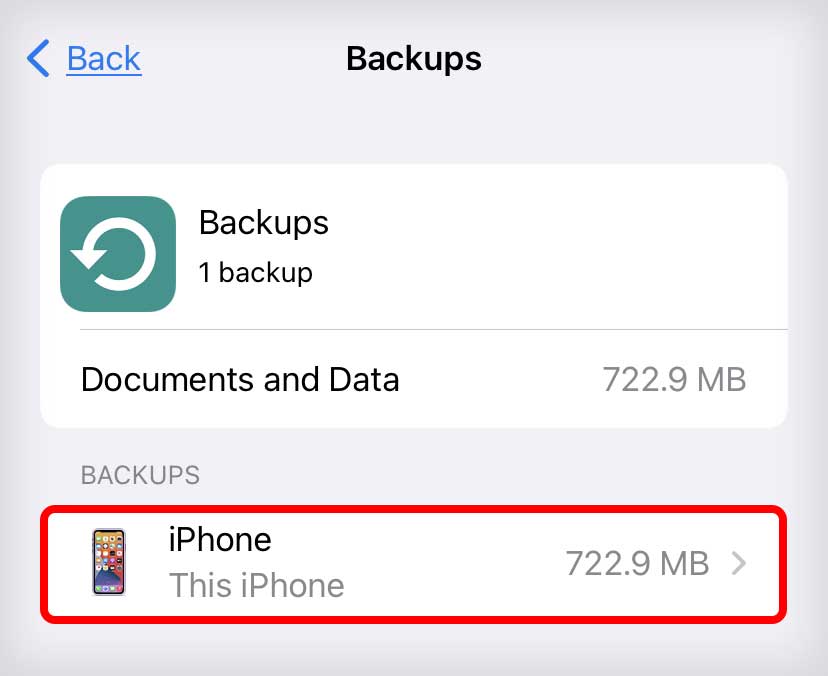Click the '1 backup' subtitle text
This screenshot has width=828, height=676.
256,273
